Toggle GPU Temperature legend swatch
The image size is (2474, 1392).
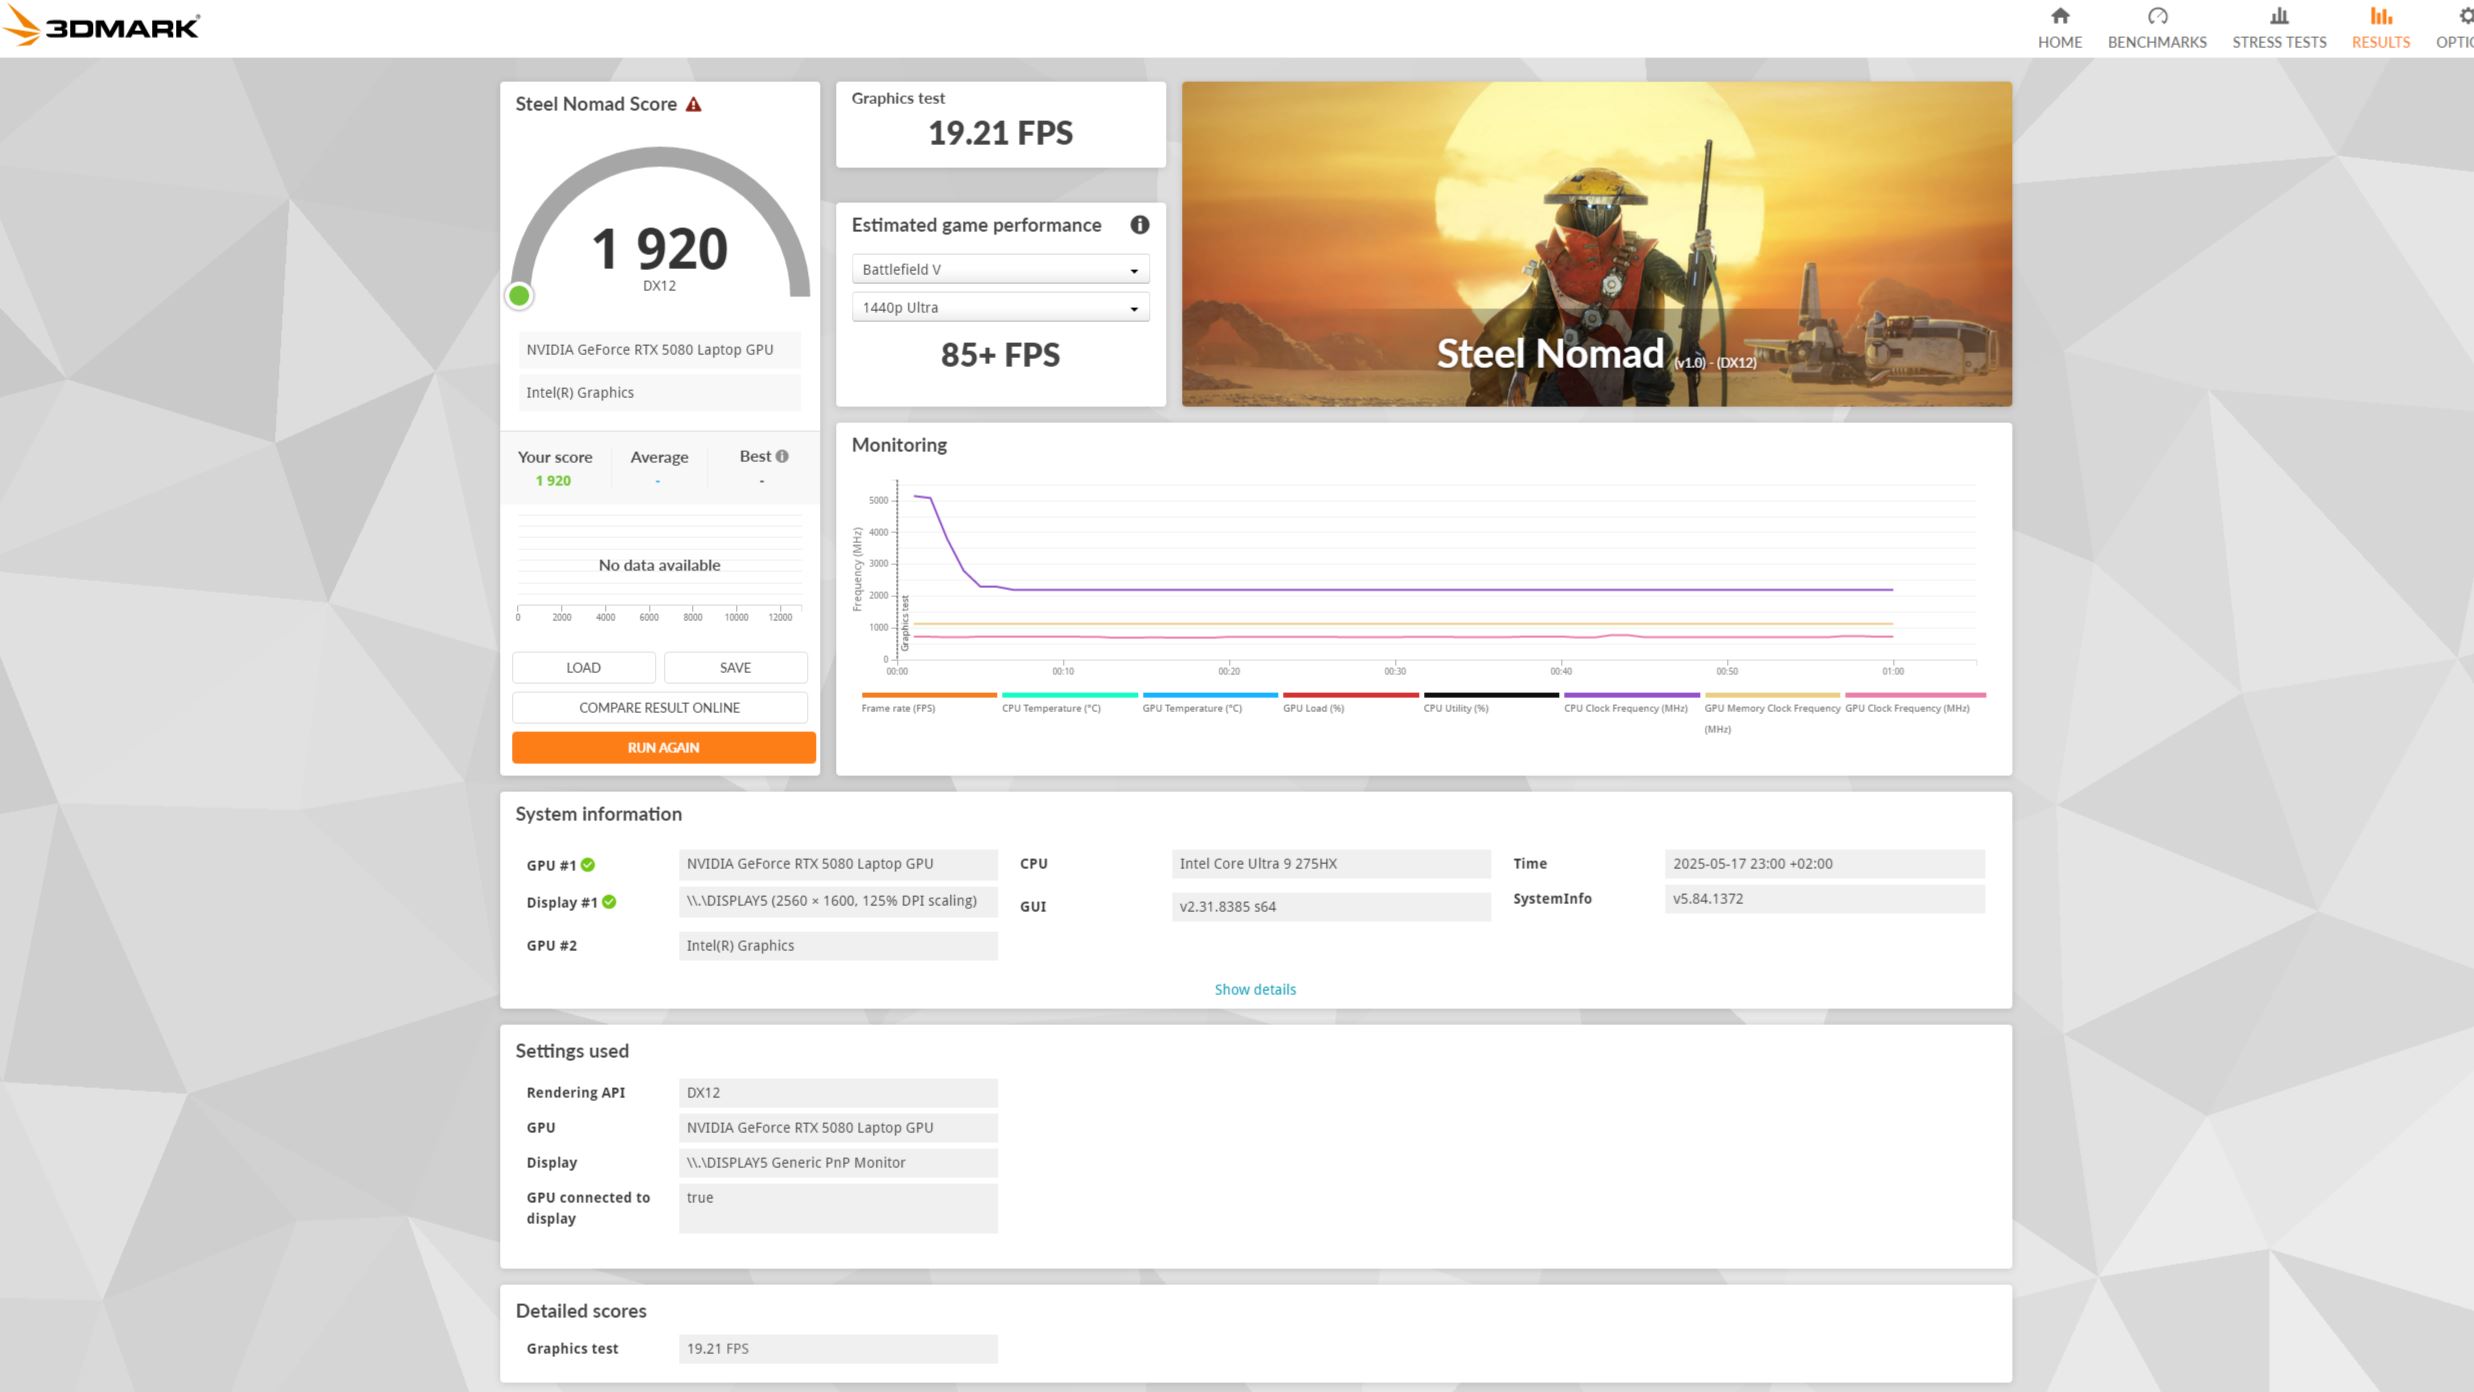[x=1210, y=695]
